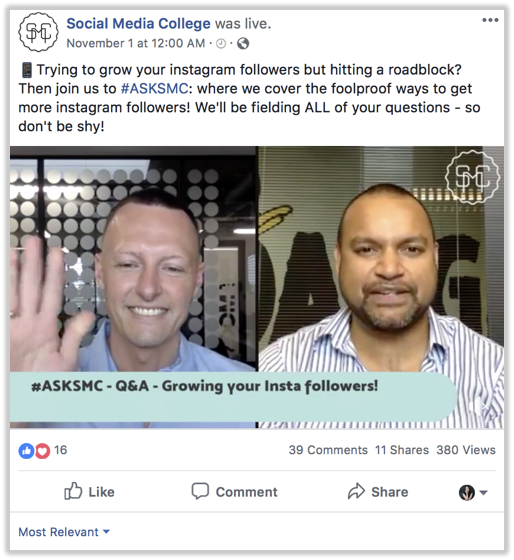The width and height of the screenshot is (514, 560).
Task: Click the clock scheduled-time icon
Action: click(x=221, y=44)
